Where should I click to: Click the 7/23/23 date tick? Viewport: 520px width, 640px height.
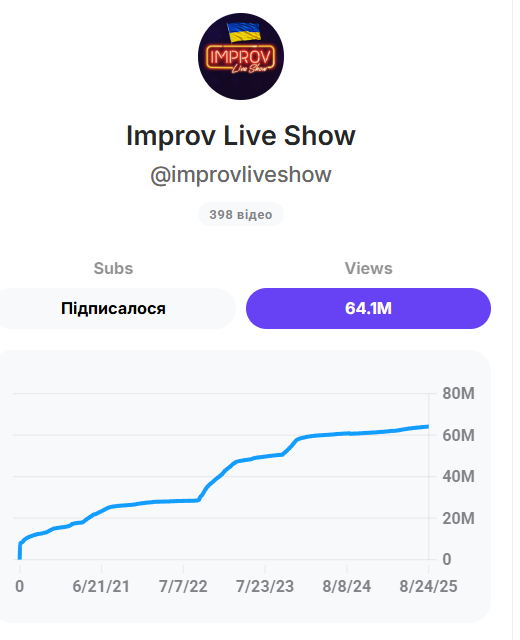click(265, 587)
